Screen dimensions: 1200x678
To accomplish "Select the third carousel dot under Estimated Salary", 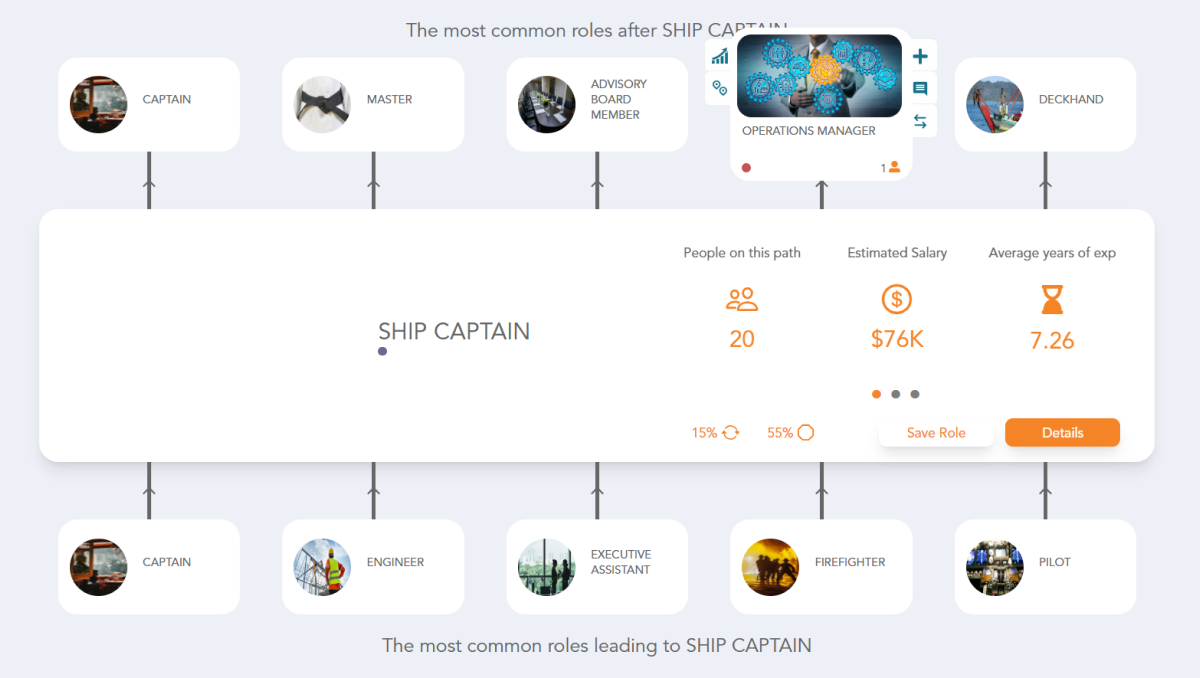I will click(x=915, y=394).
